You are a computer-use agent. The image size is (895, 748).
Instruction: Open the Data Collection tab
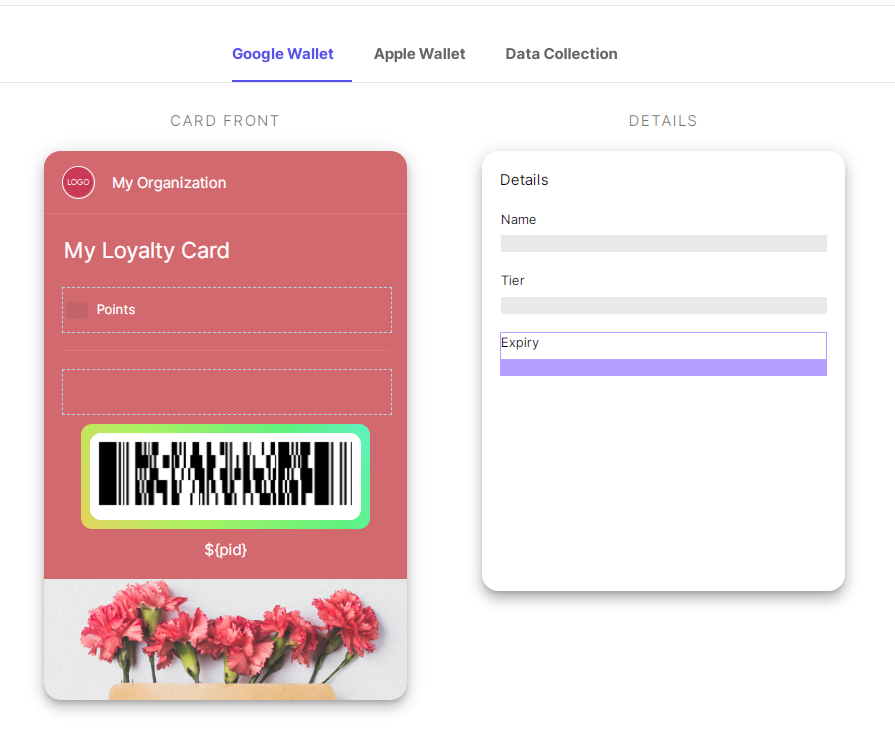pyautogui.click(x=561, y=54)
